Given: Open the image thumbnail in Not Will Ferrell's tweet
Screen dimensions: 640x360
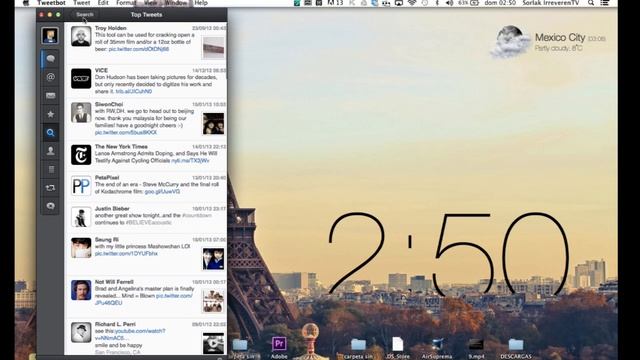Looking at the screenshot, I should tap(213, 301).
